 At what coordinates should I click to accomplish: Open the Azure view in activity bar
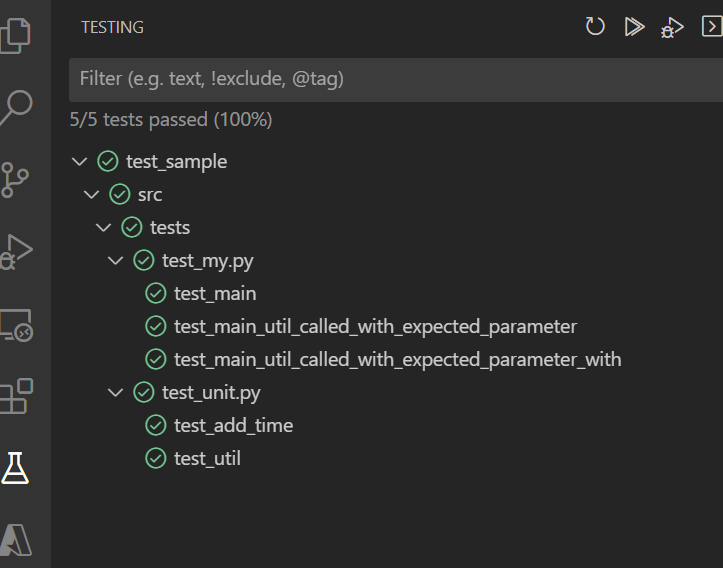[x=16, y=539]
